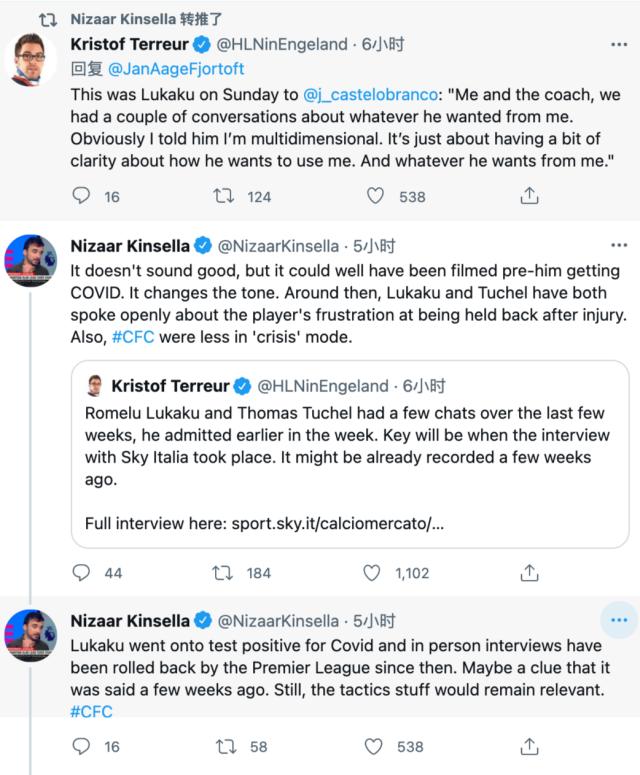Like Kristof Terreur's top tweet
The width and height of the screenshot is (640, 775).
pos(376,196)
